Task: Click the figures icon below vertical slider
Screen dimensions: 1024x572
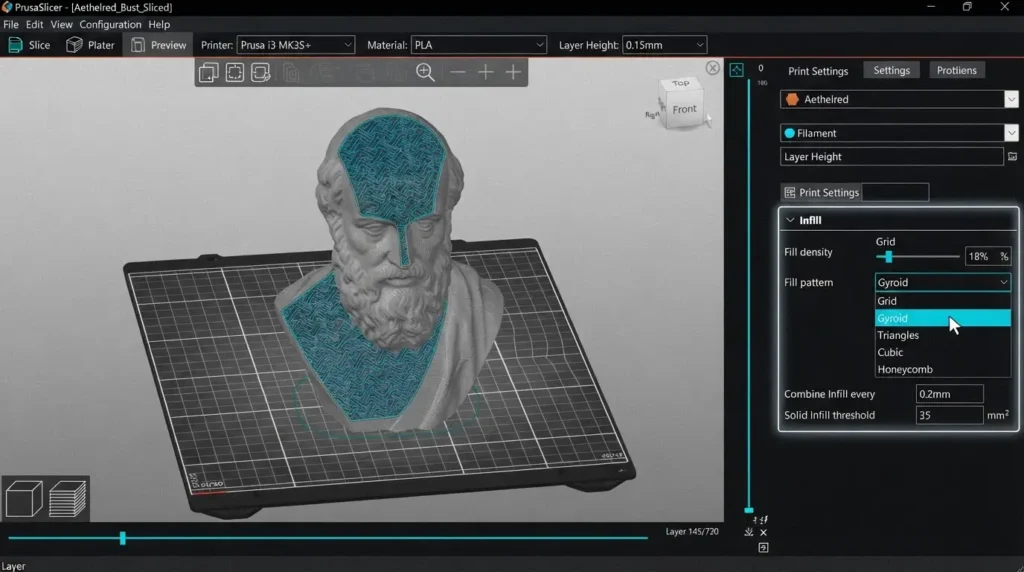Action: tap(761, 520)
